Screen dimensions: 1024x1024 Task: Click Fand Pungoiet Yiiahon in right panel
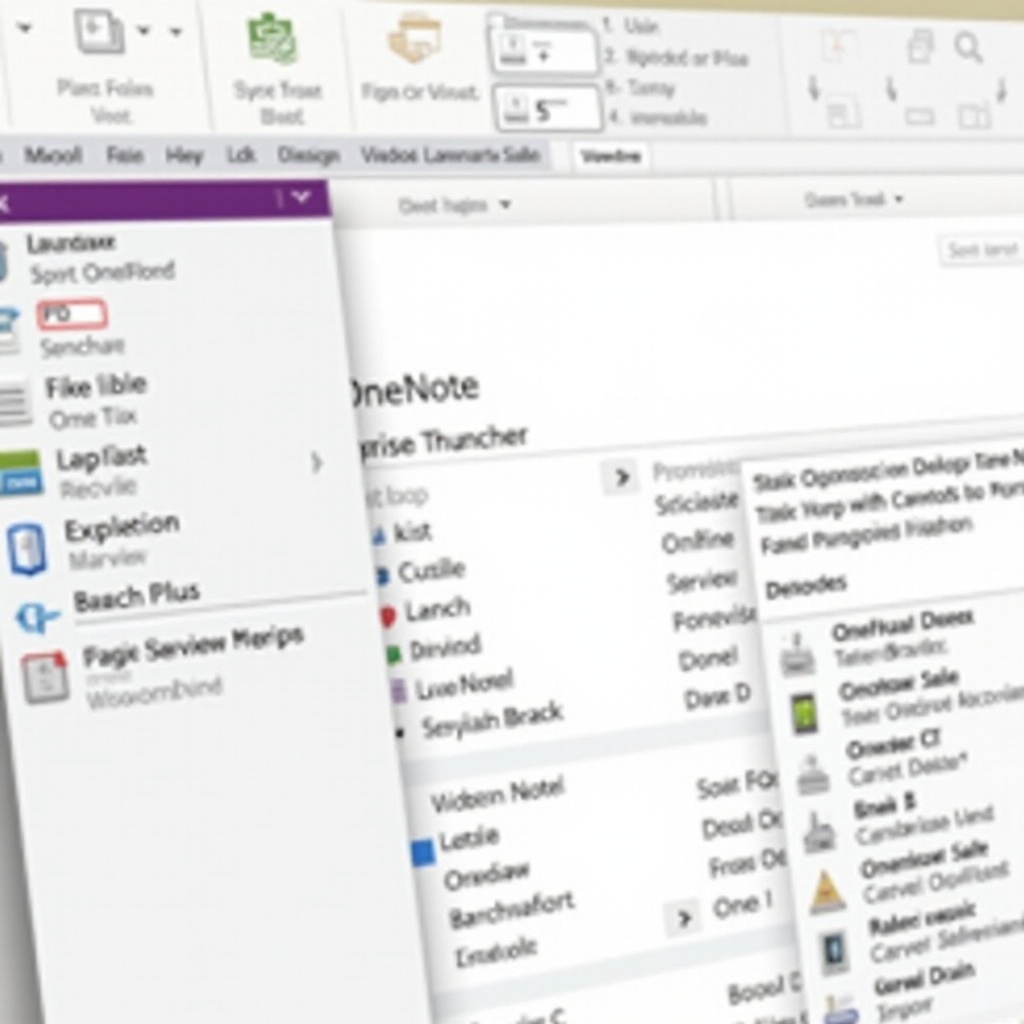click(x=867, y=534)
